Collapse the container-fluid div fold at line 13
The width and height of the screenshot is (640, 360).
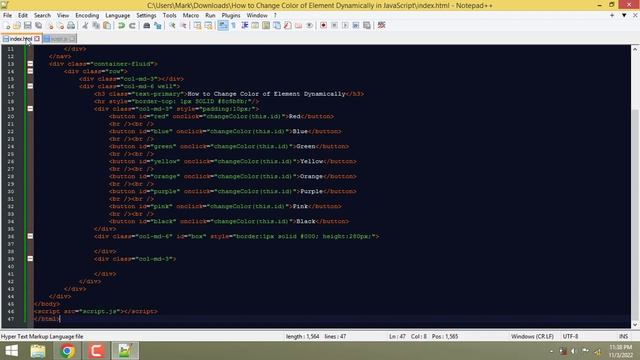[30, 64]
